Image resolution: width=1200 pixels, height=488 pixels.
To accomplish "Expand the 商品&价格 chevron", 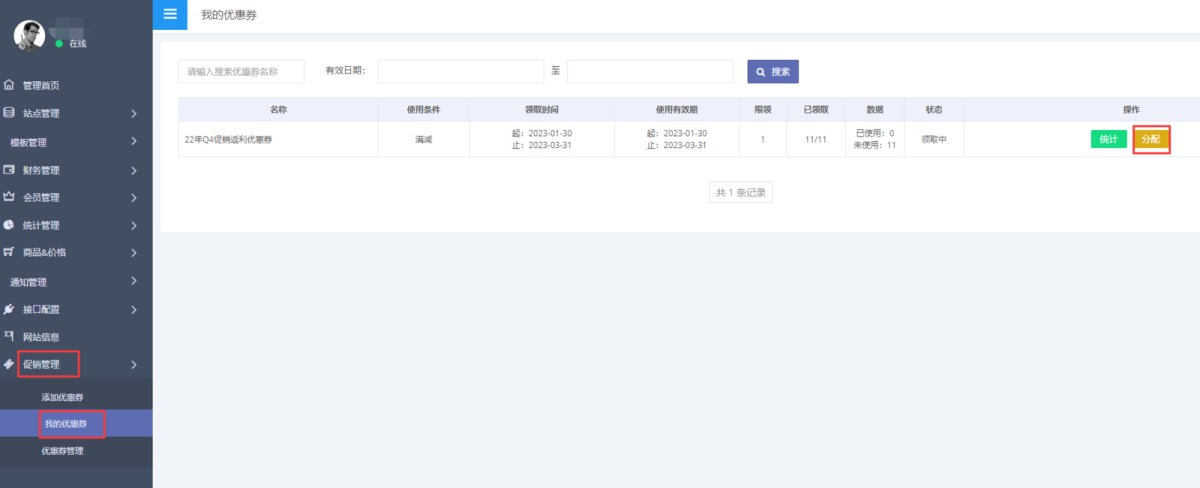I will coord(134,253).
